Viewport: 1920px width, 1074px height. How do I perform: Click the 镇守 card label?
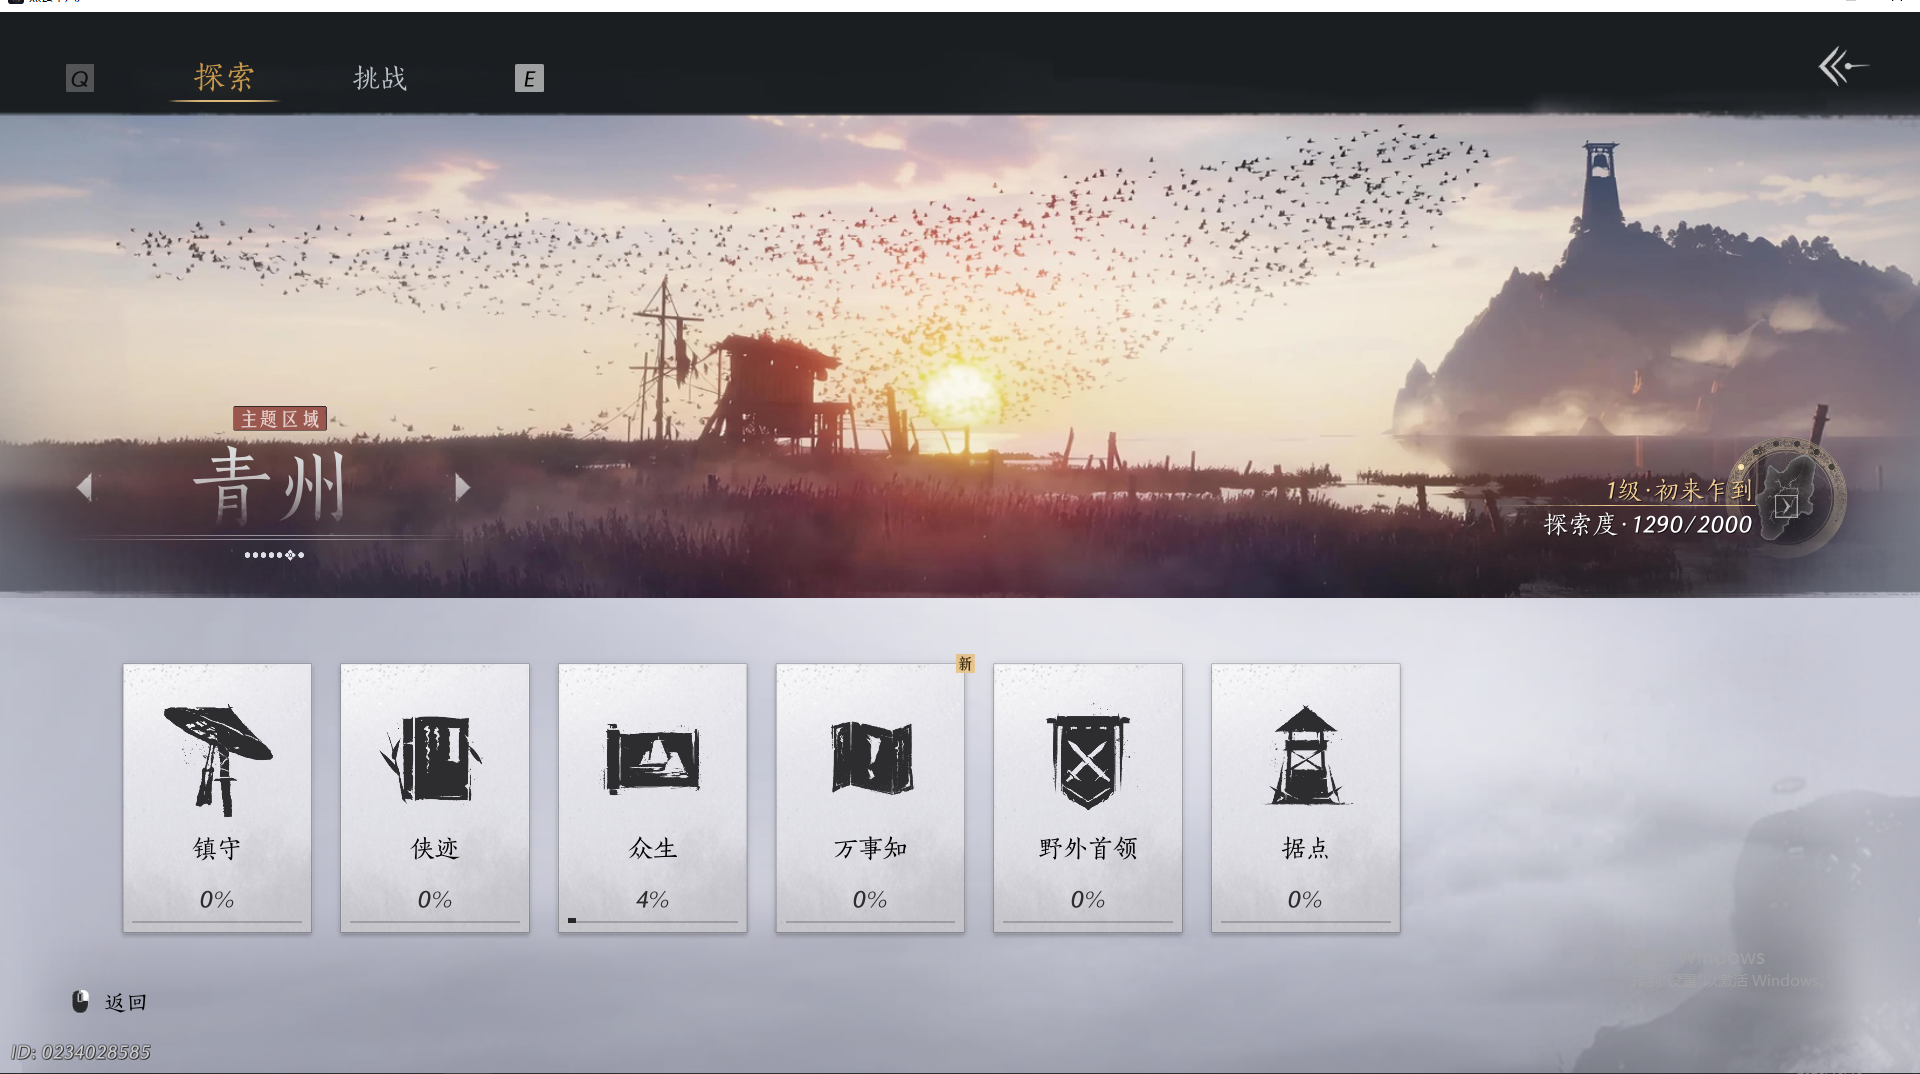tap(217, 849)
